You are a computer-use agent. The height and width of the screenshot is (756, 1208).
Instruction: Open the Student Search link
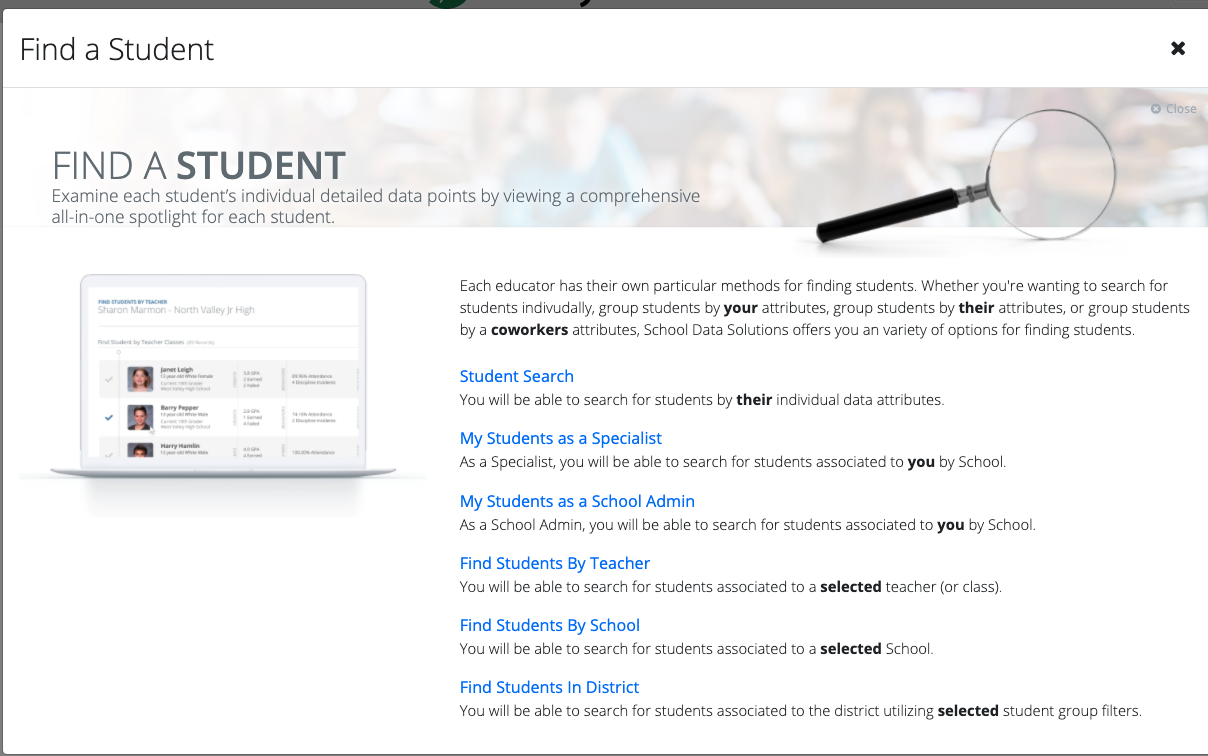516,376
